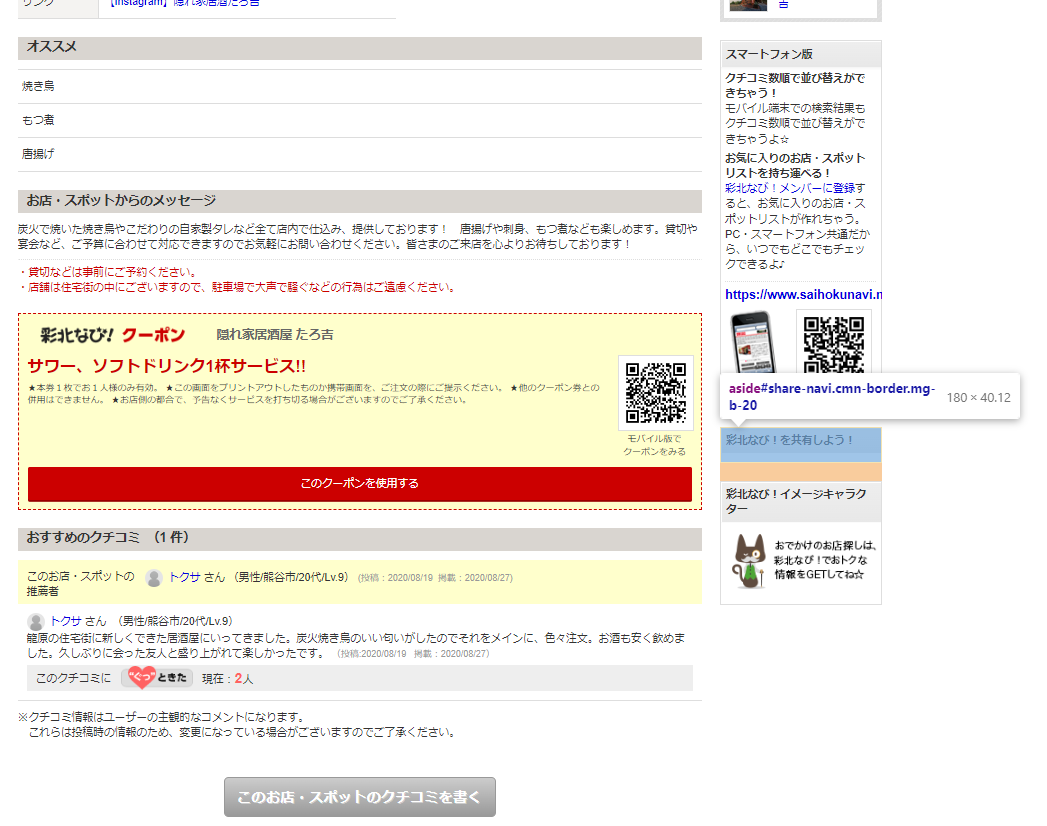Click the avatar next to the recommended reviewer row
Image resolution: width=1047 pixels, height=826 pixels.
(153, 578)
